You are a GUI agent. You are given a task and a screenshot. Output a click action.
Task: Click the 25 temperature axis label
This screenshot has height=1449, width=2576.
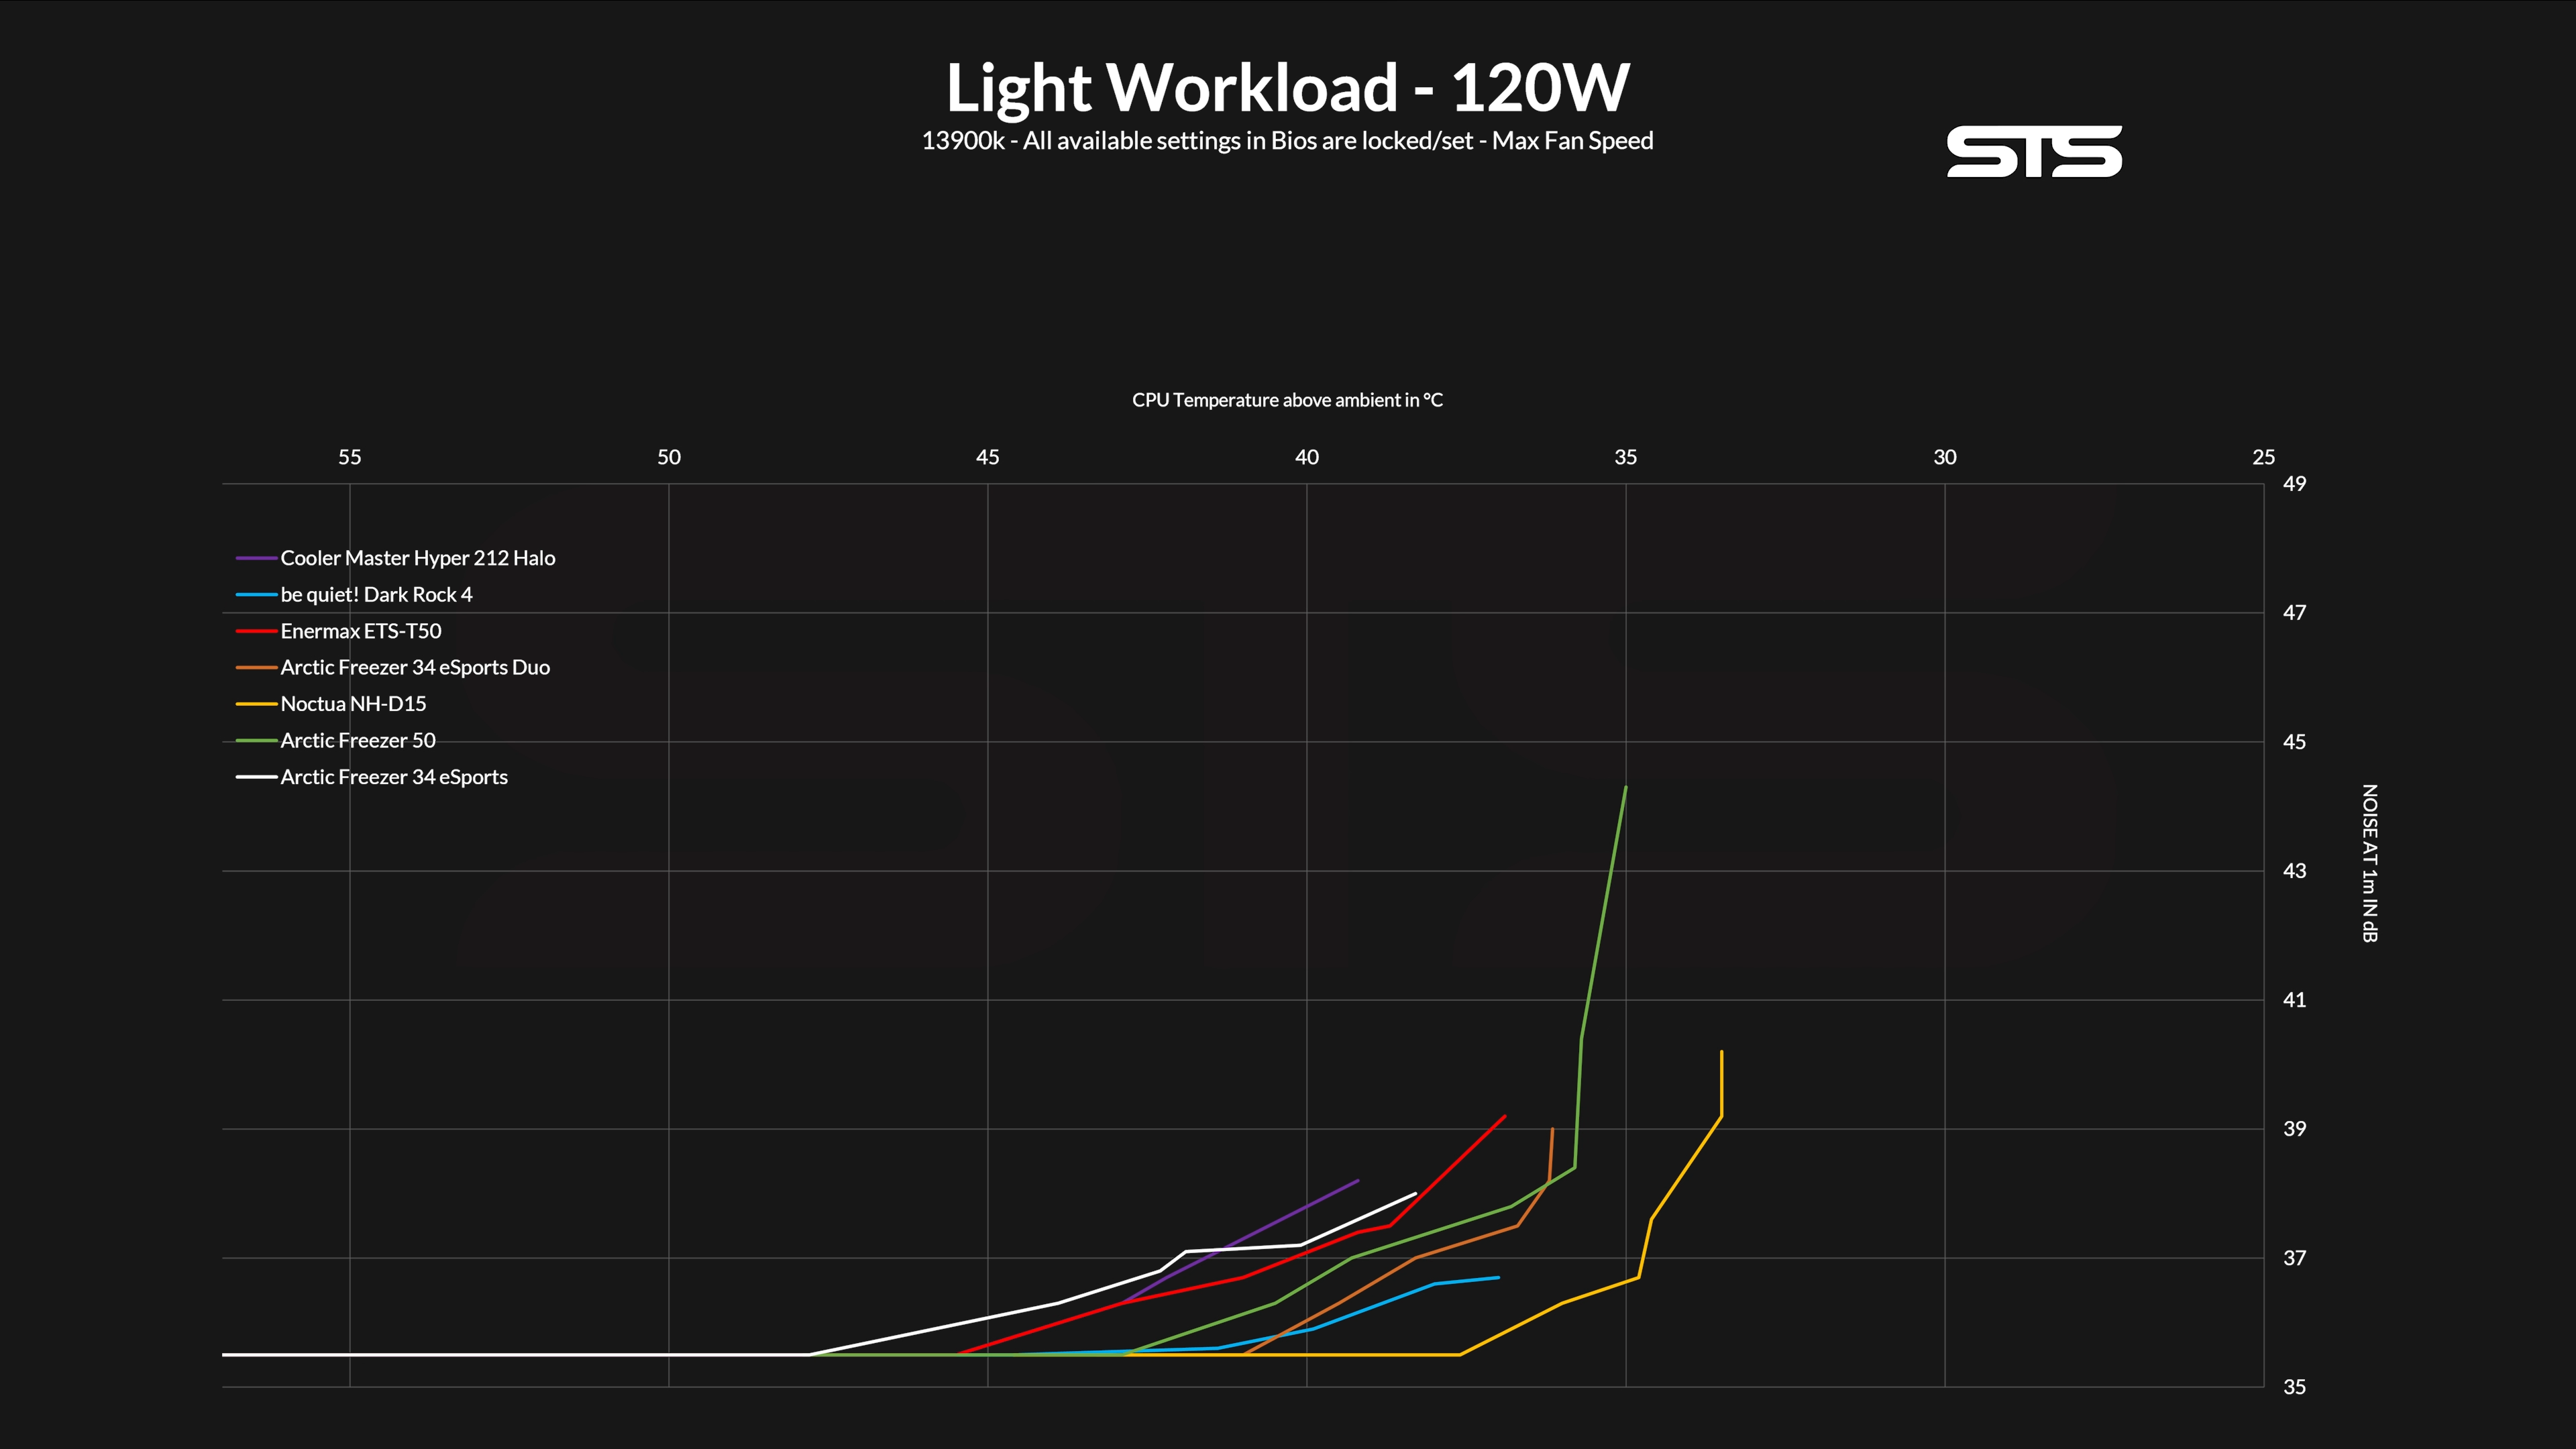coord(2263,457)
